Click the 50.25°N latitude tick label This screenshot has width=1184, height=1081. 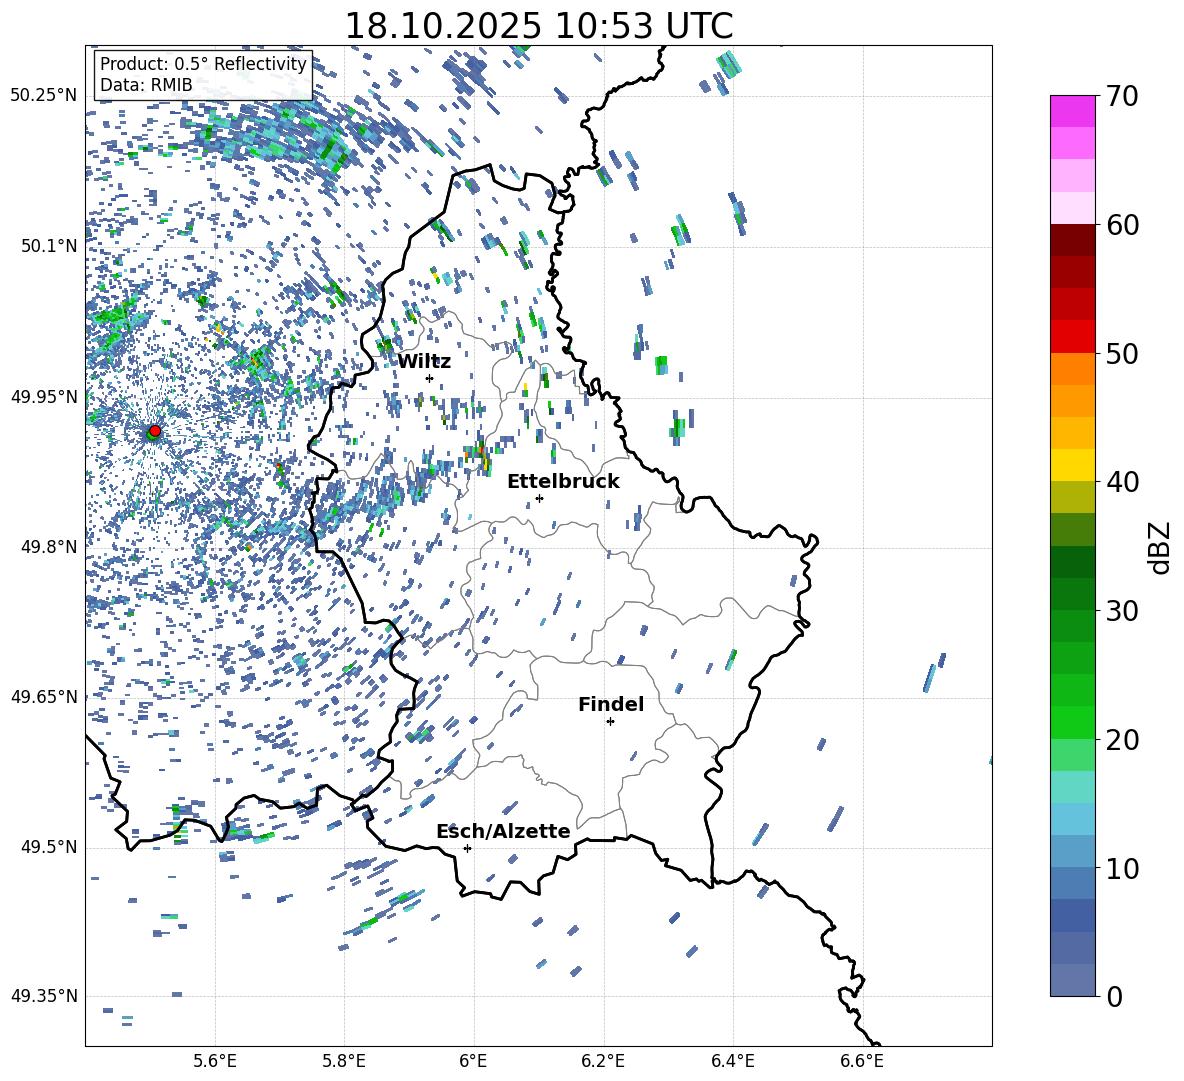(43, 95)
